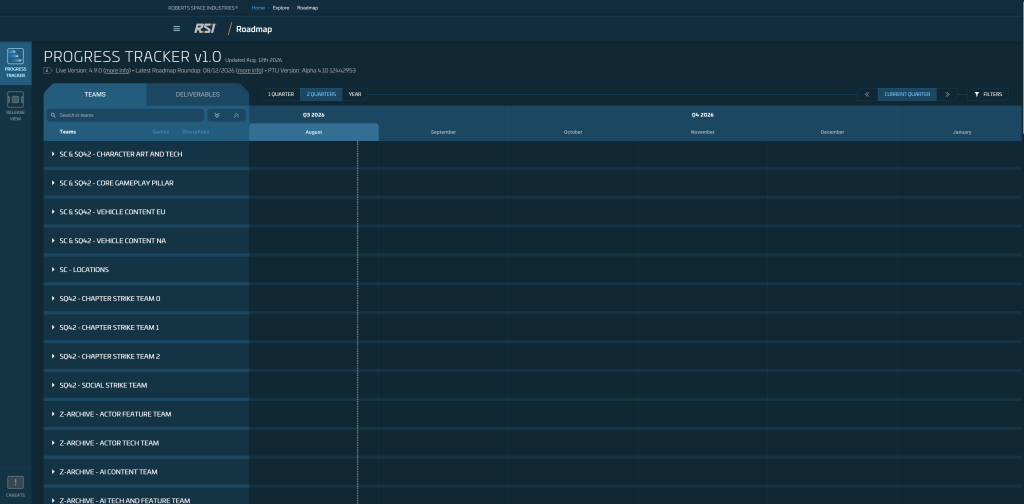Group by the Disciplines column header

click(195, 132)
